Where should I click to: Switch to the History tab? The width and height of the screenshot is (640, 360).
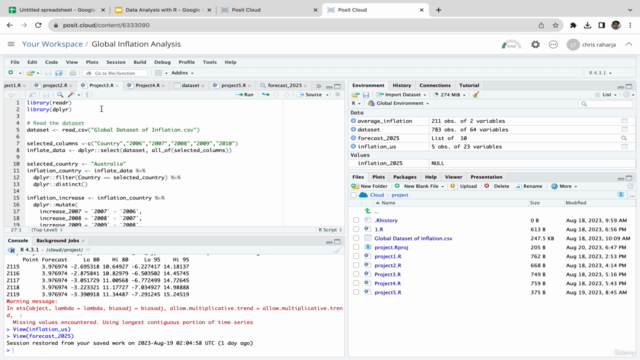point(402,85)
